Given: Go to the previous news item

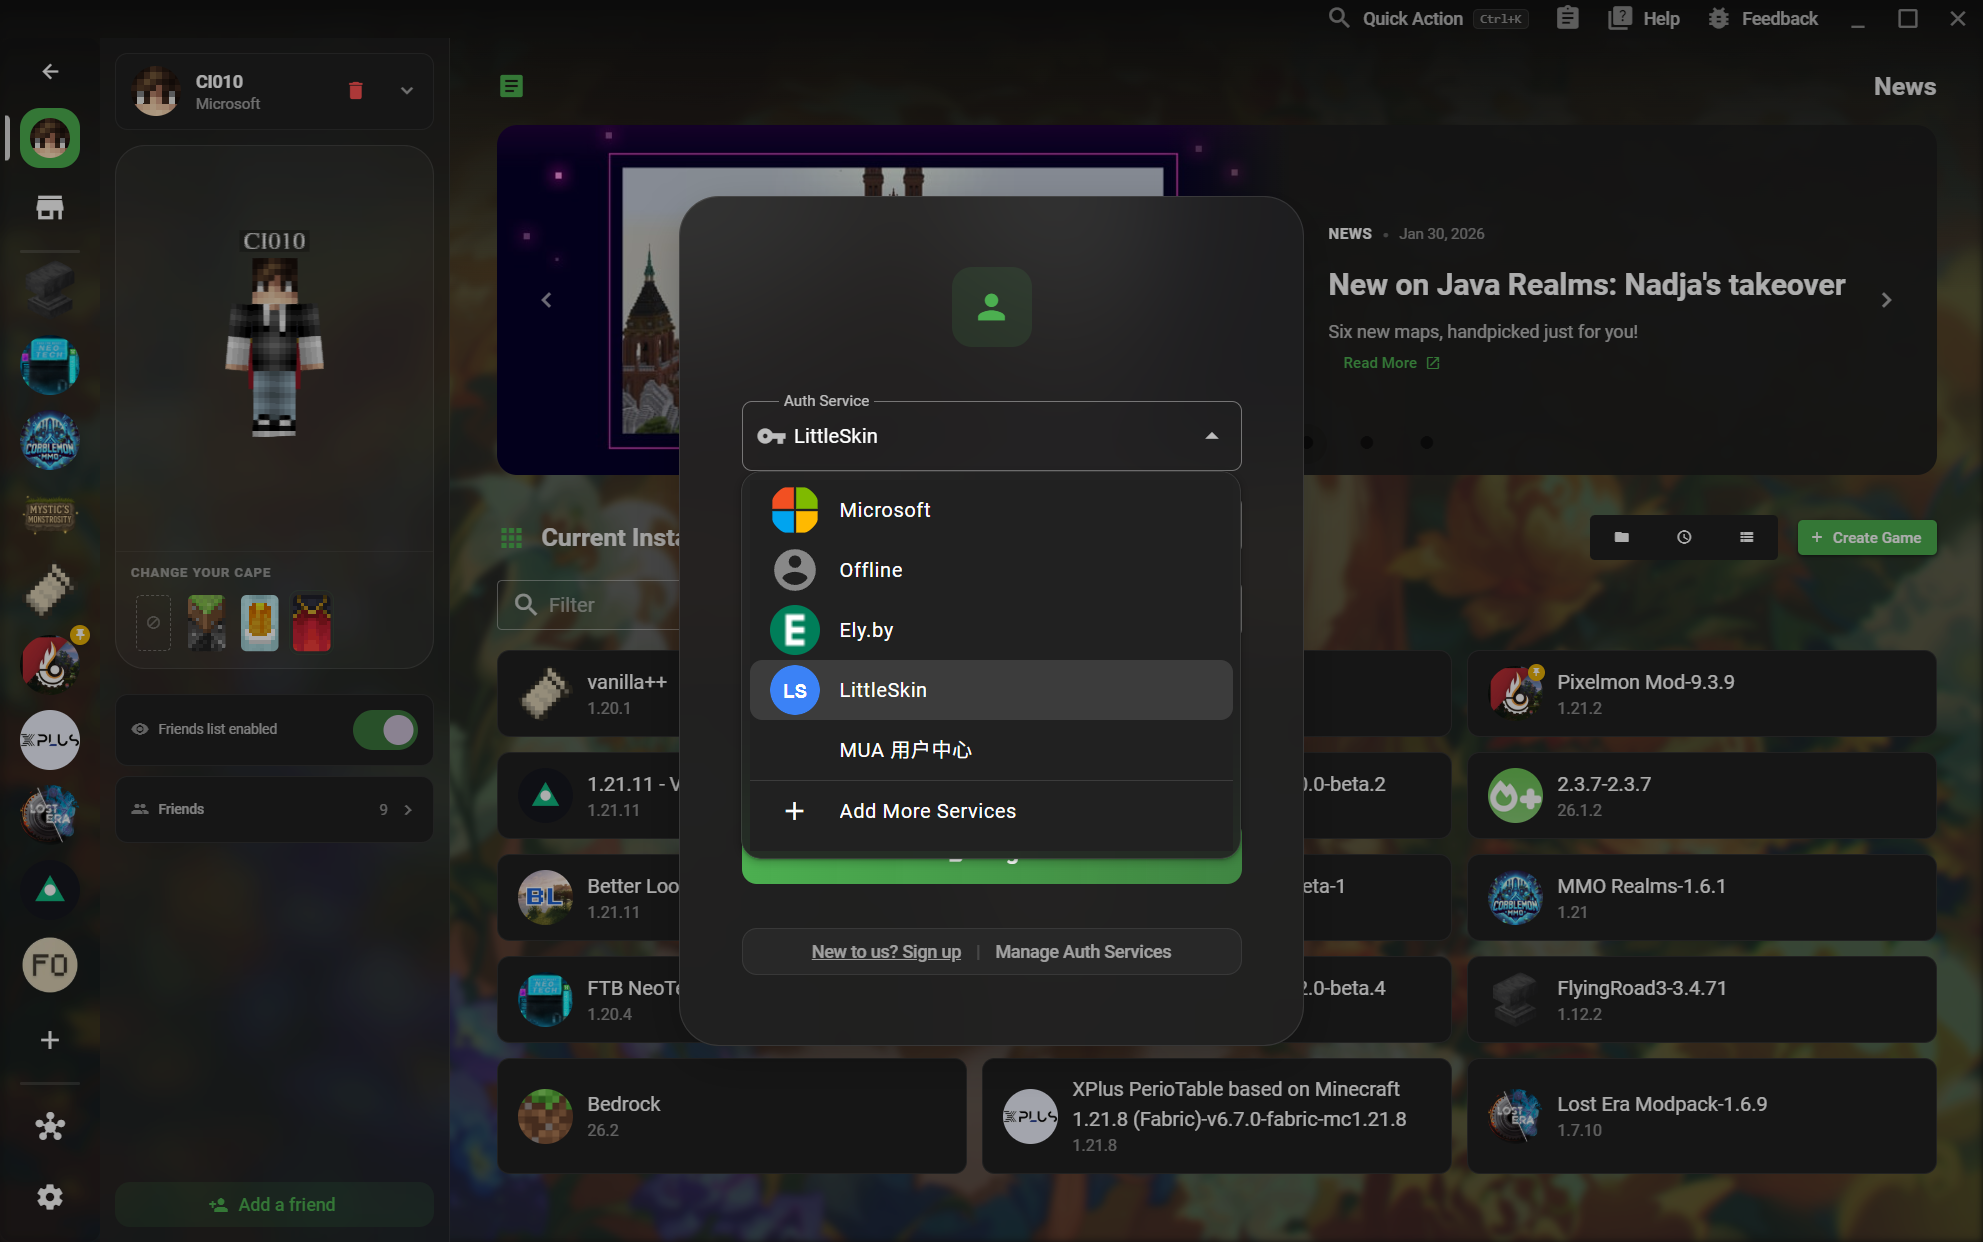Looking at the screenshot, I should coord(546,300).
